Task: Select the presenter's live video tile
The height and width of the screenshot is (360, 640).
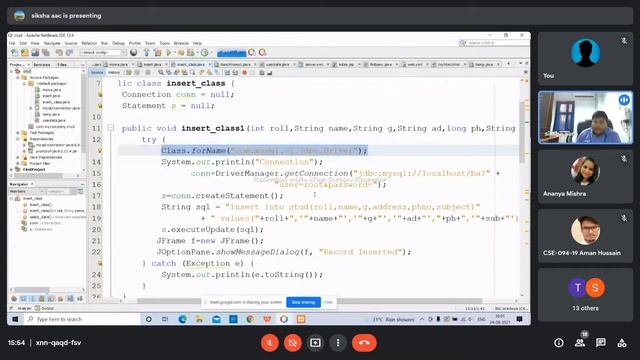Action: 585,118
